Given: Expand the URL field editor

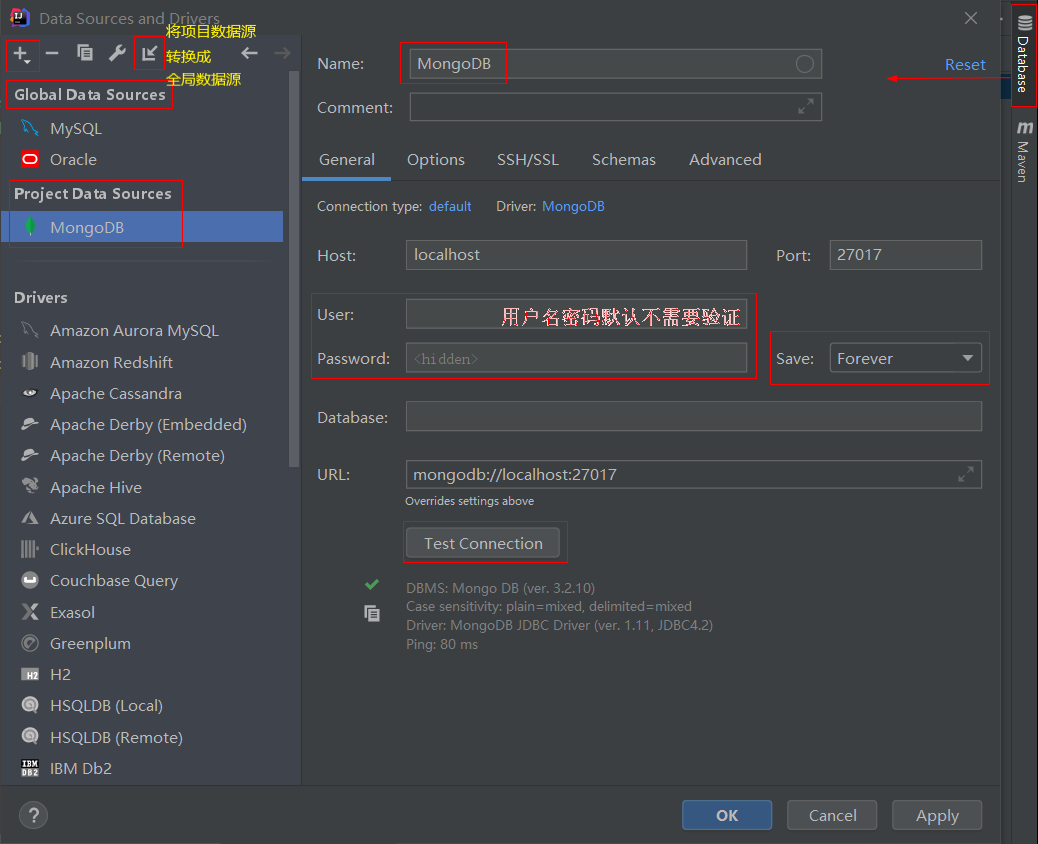Looking at the screenshot, I should 966,475.
